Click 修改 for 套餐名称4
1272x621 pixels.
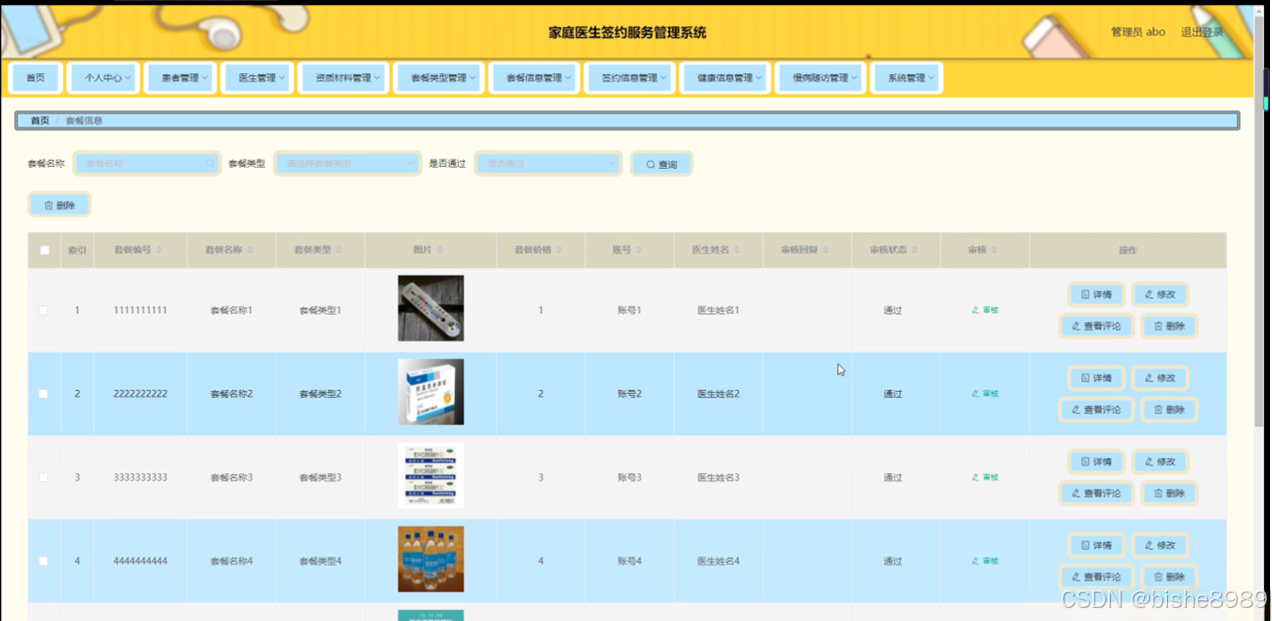1160,545
